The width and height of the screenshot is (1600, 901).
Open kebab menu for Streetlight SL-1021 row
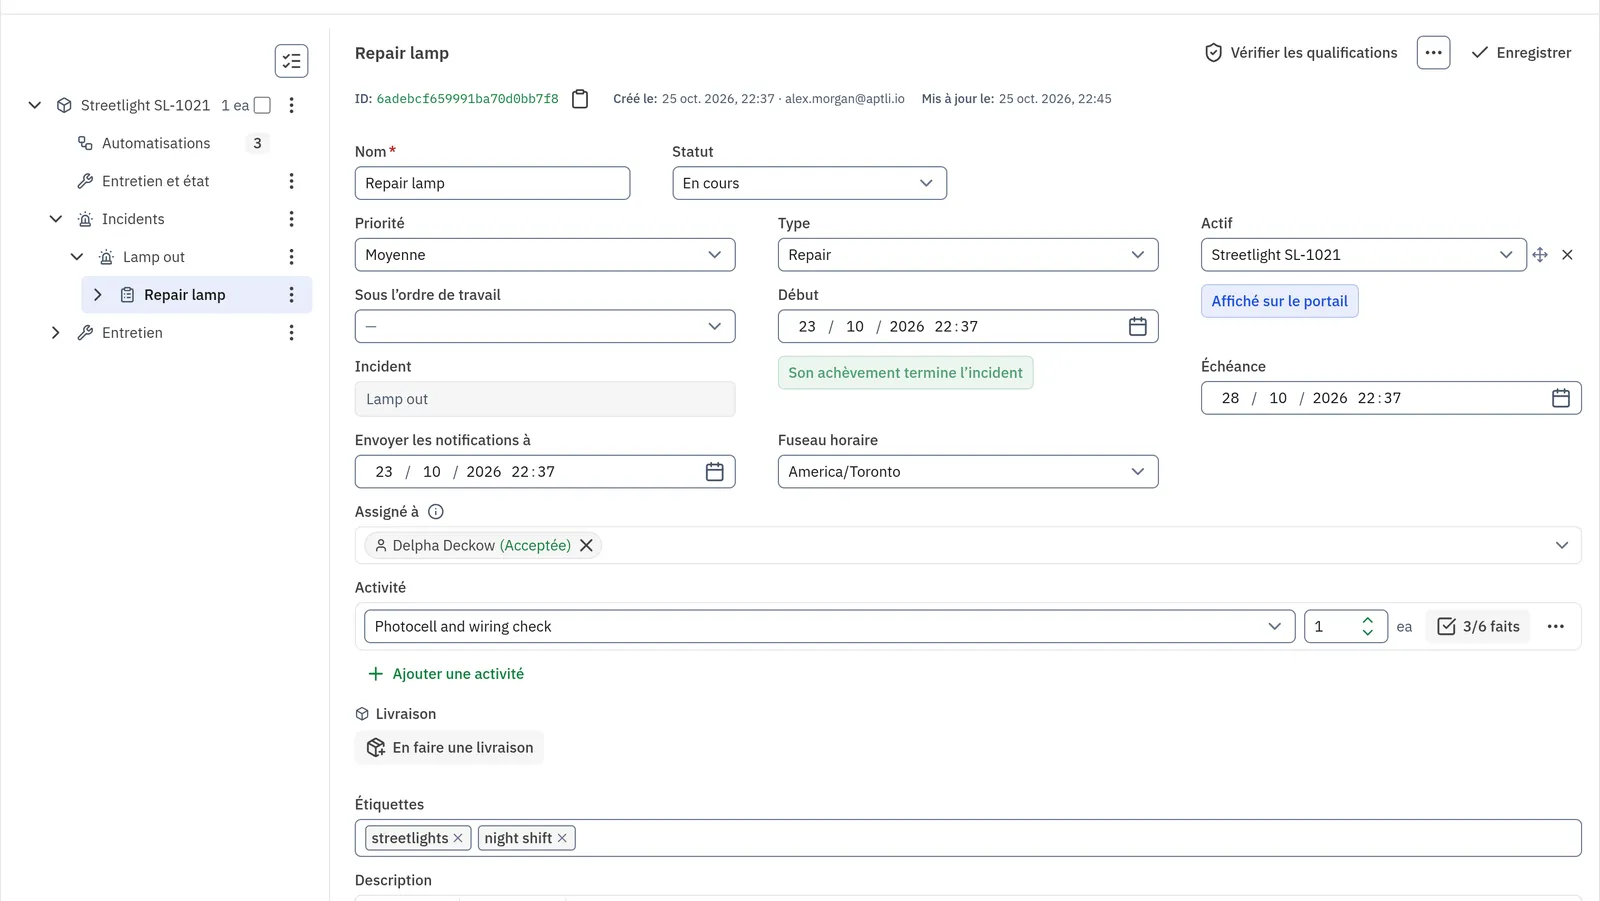tap(291, 105)
